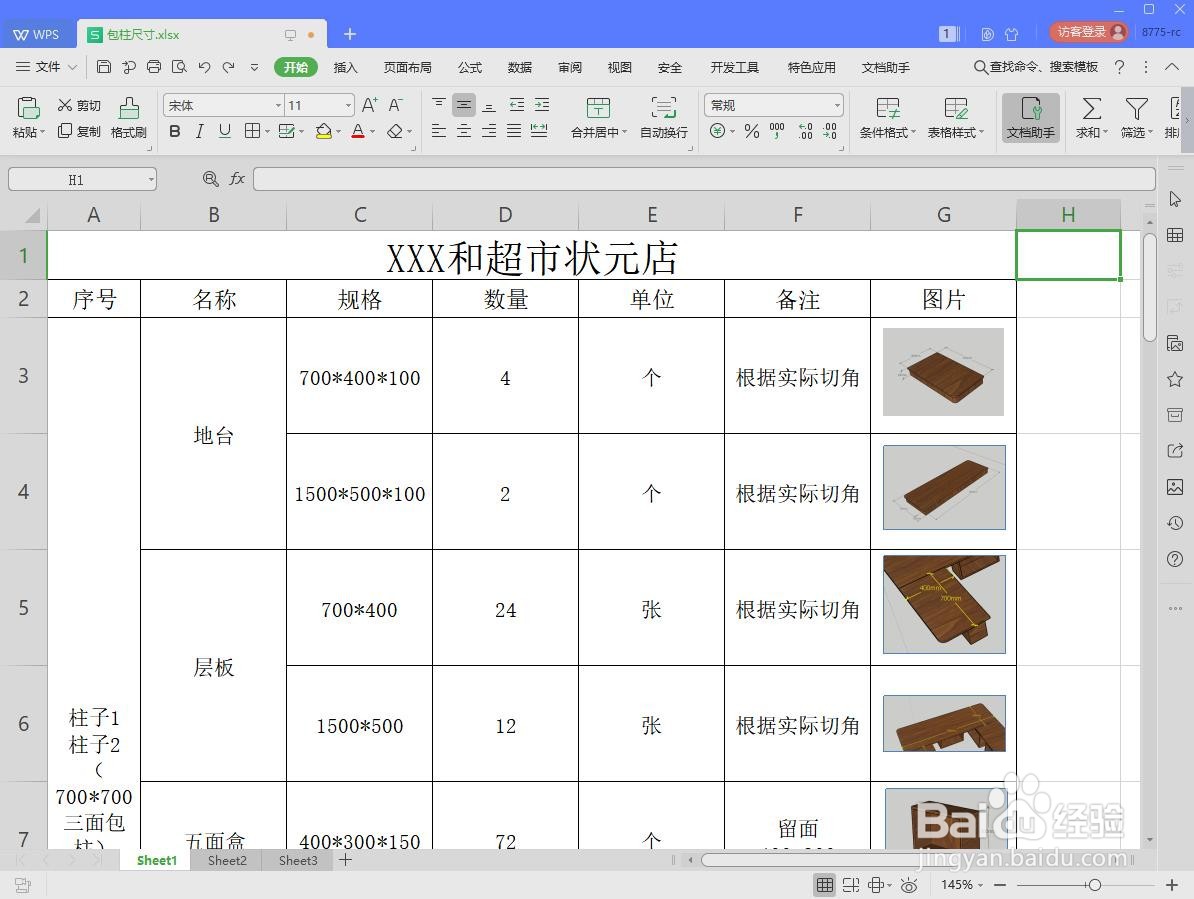Viewport: 1194px width, 899px height.
Task: Center text horizontally
Action: coord(464,131)
